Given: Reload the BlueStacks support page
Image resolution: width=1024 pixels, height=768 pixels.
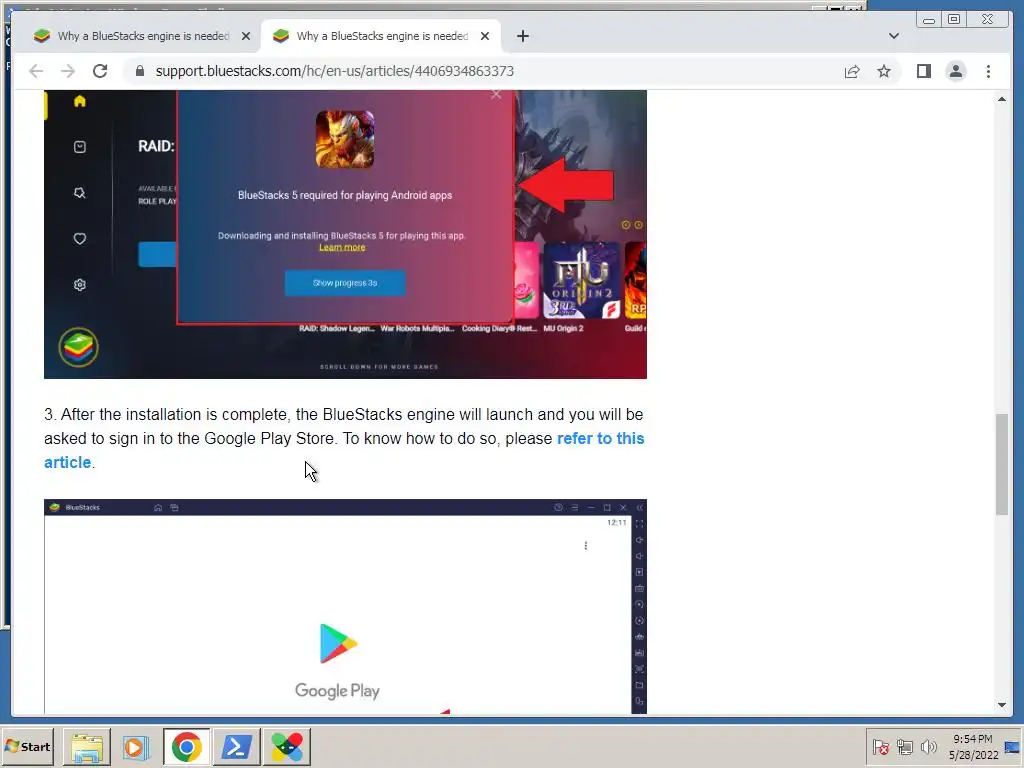Looking at the screenshot, I should click(x=100, y=71).
